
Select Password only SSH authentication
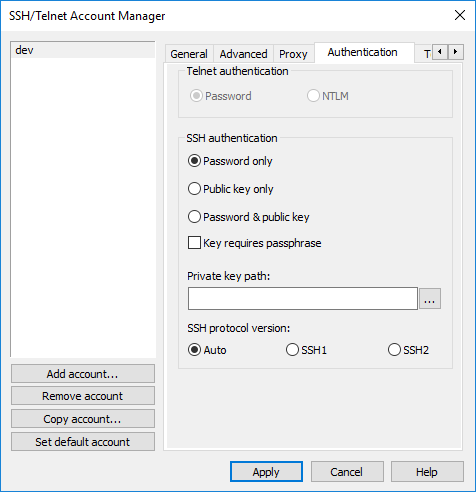pyautogui.click(x=230, y=161)
